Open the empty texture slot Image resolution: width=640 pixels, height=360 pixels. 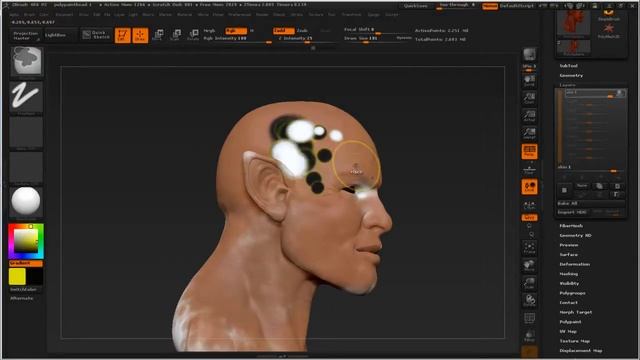(x=26, y=167)
